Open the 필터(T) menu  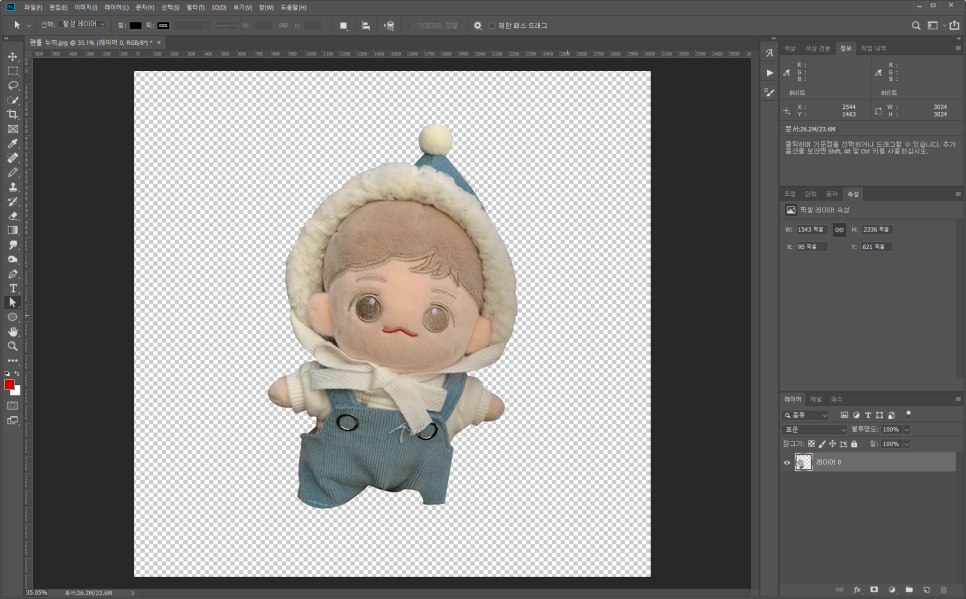click(194, 7)
